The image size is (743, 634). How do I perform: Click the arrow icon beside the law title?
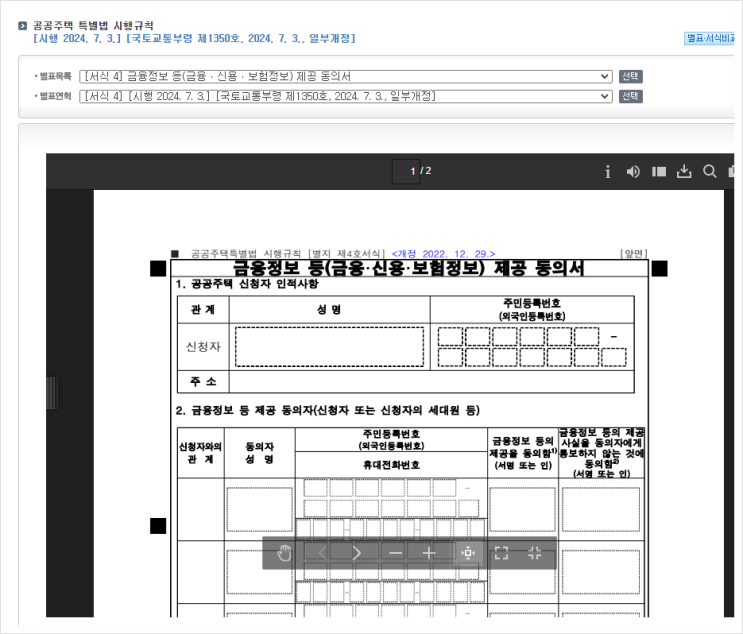coord(22,26)
